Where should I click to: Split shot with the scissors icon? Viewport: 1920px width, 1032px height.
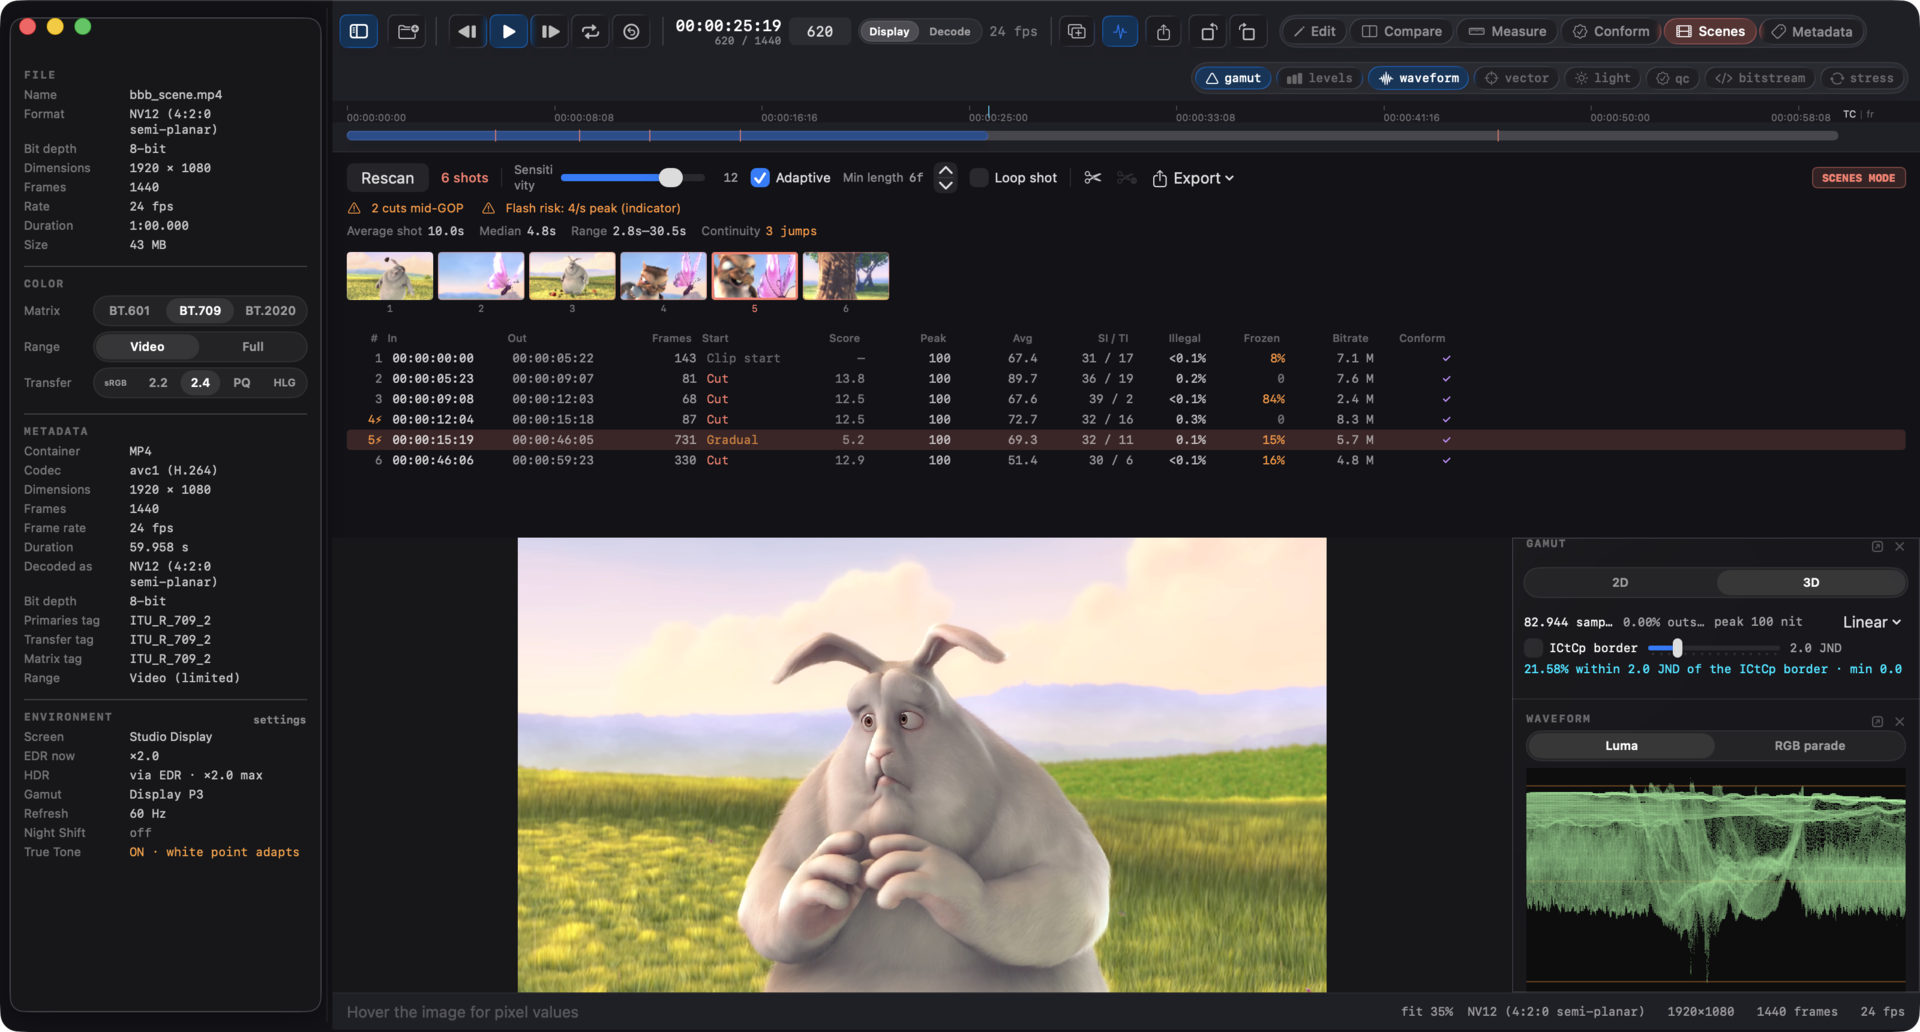pyautogui.click(x=1092, y=178)
